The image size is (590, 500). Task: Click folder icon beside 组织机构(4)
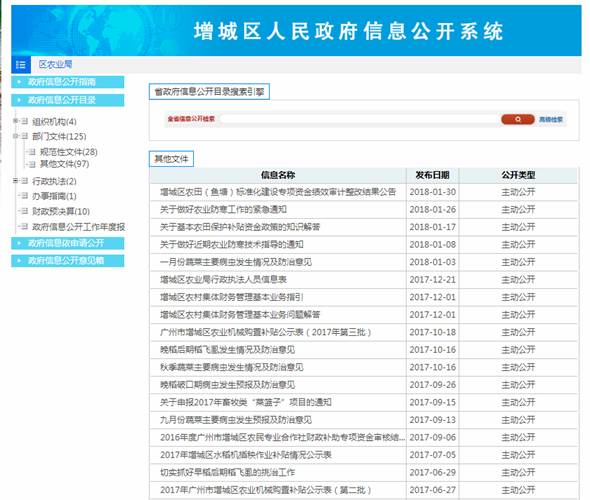pyautogui.click(x=25, y=121)
